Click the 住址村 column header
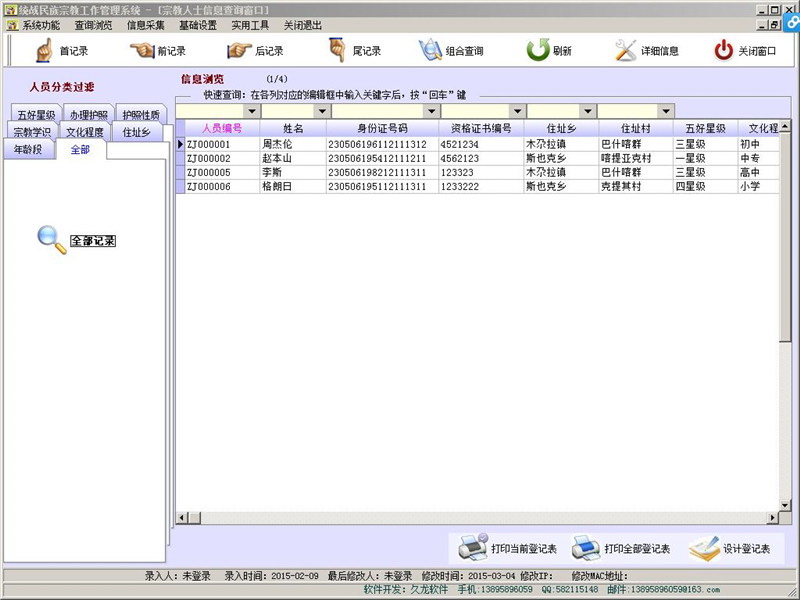The image size is (800, 600). [636, 128]
